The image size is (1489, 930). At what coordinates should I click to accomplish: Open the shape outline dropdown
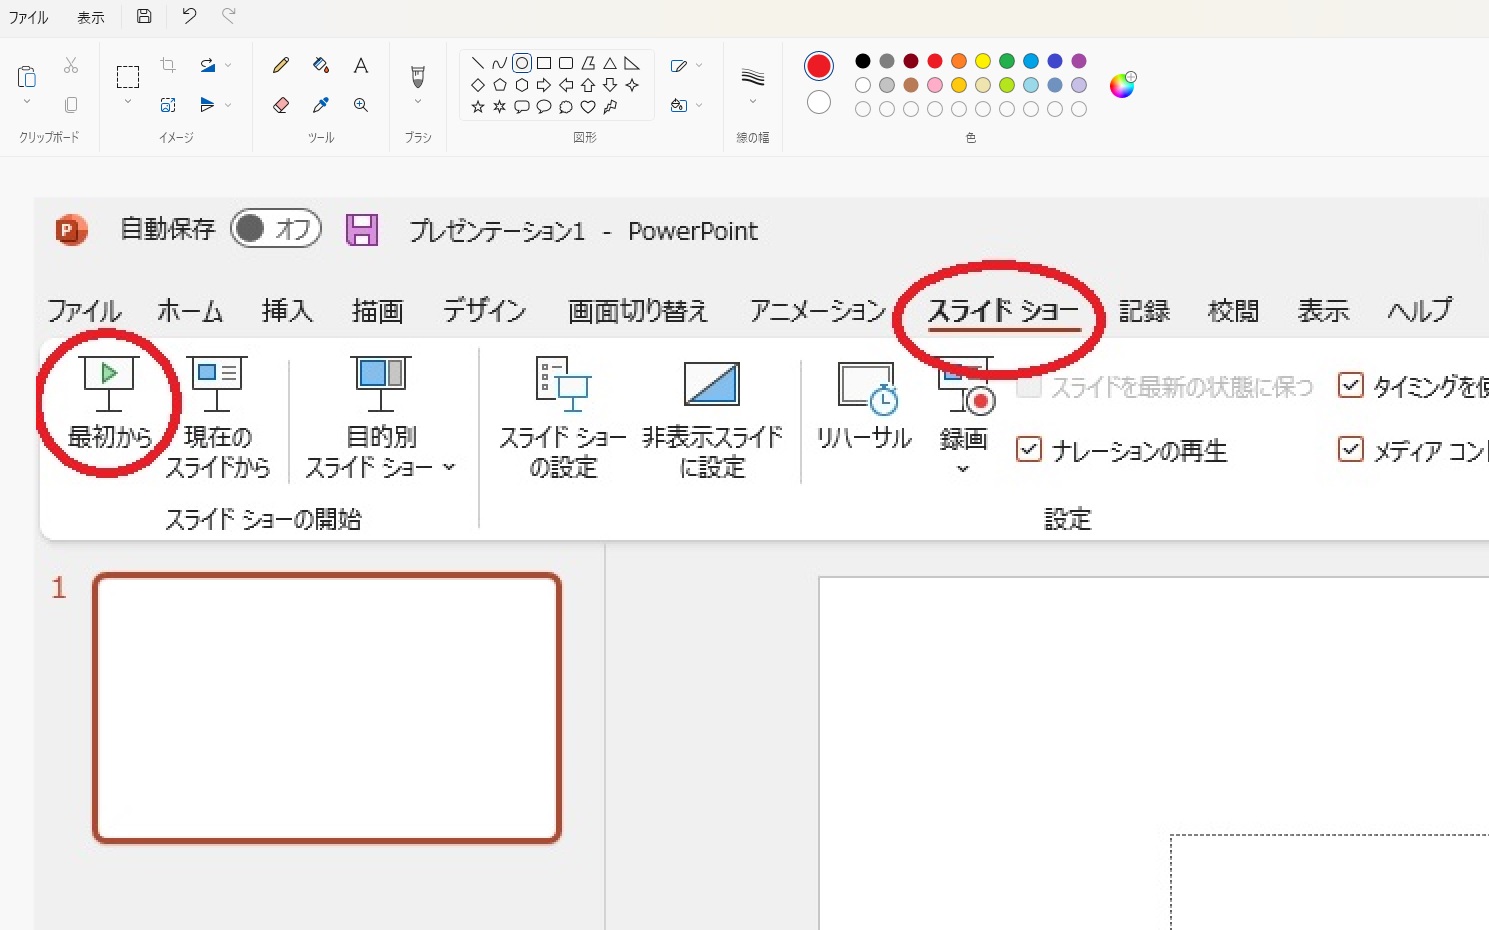(x=699, y=66)
